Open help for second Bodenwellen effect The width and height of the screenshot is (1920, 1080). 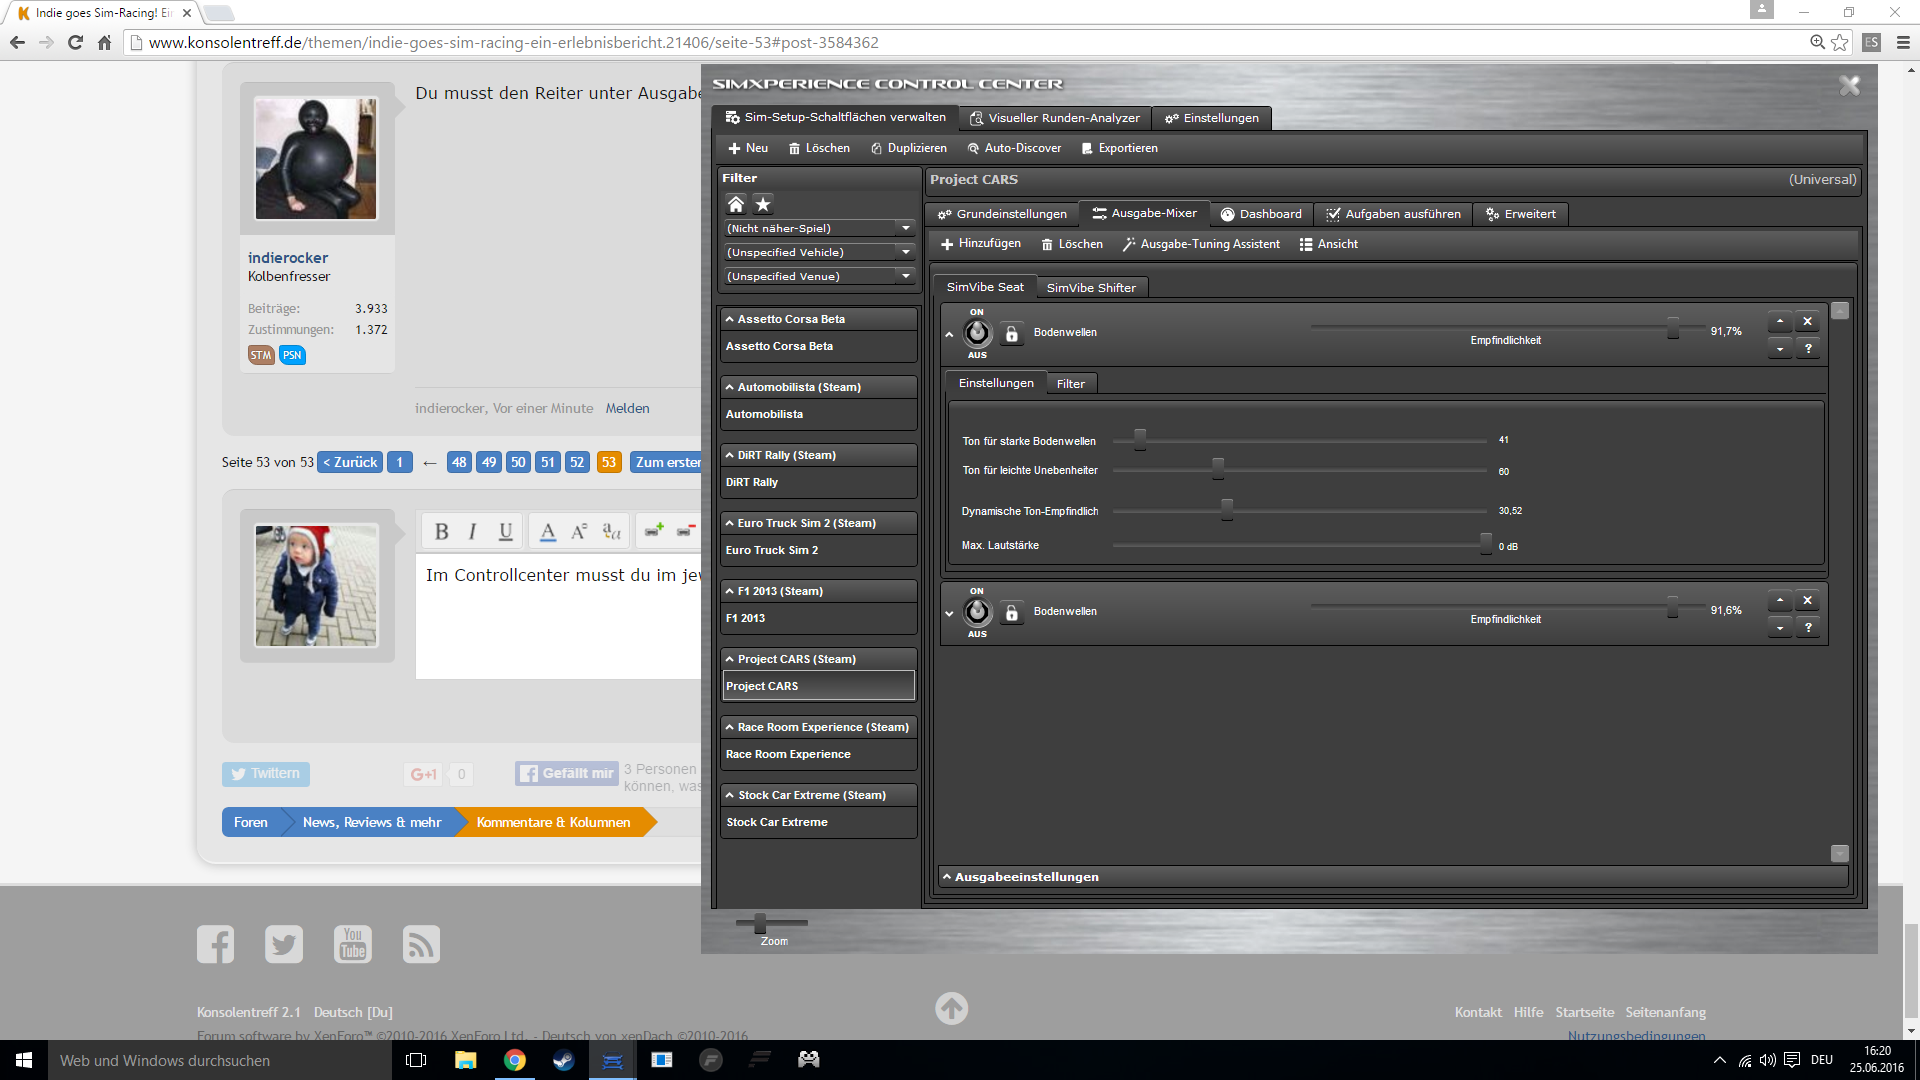tap(1807, 627)
